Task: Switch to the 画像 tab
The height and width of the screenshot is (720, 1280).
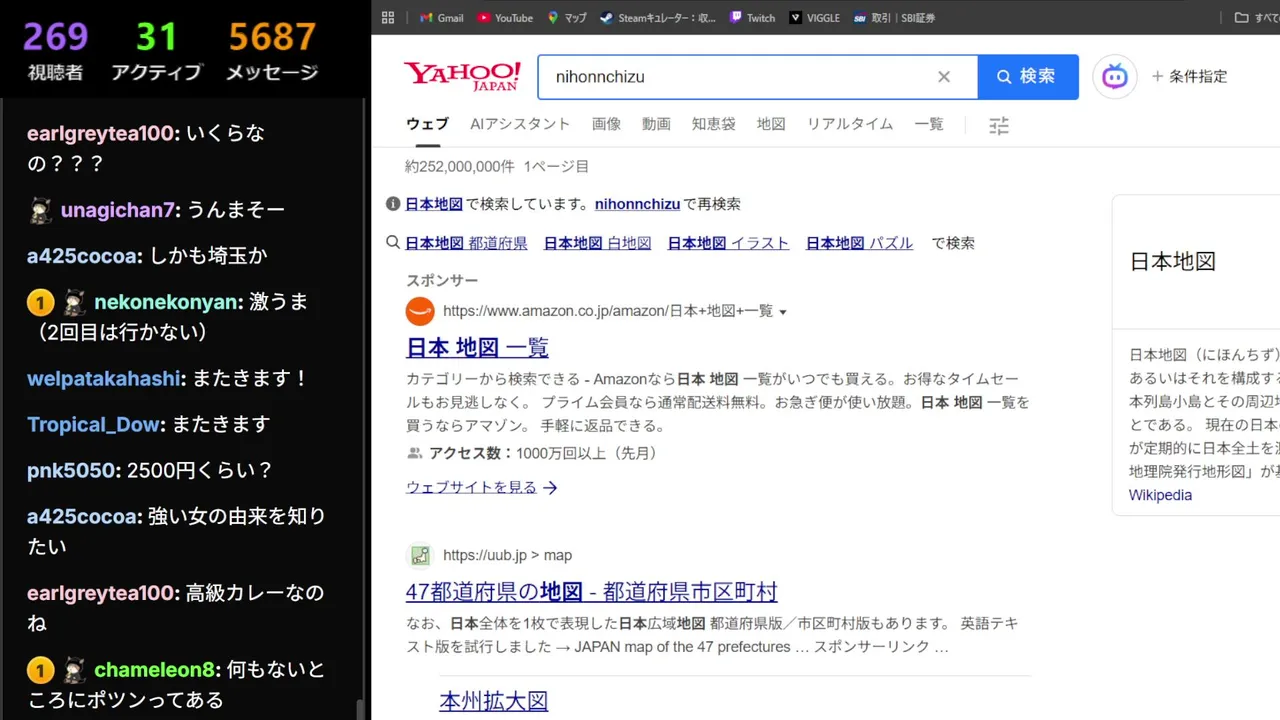Action: pyautogui.click(x=606, y=124)
